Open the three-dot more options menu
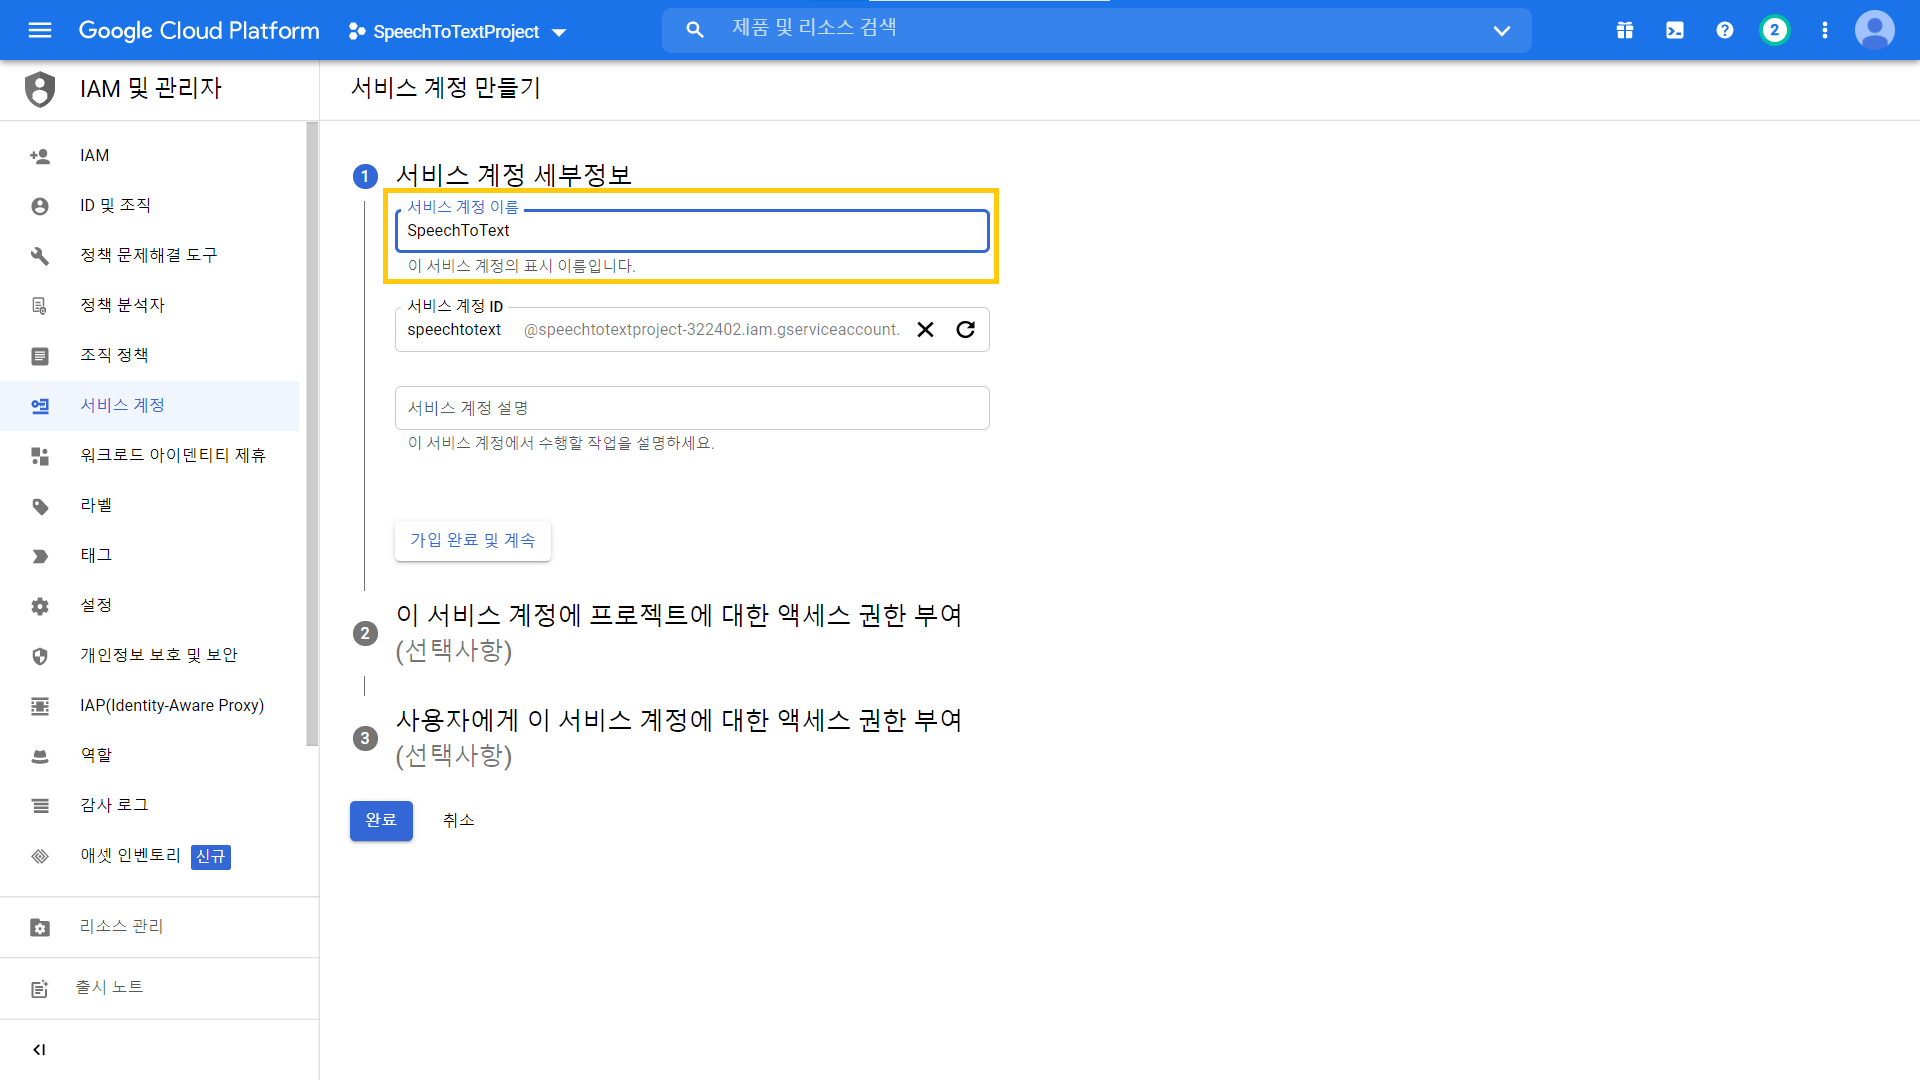 pyautogui.click(x=1824, y=30)
